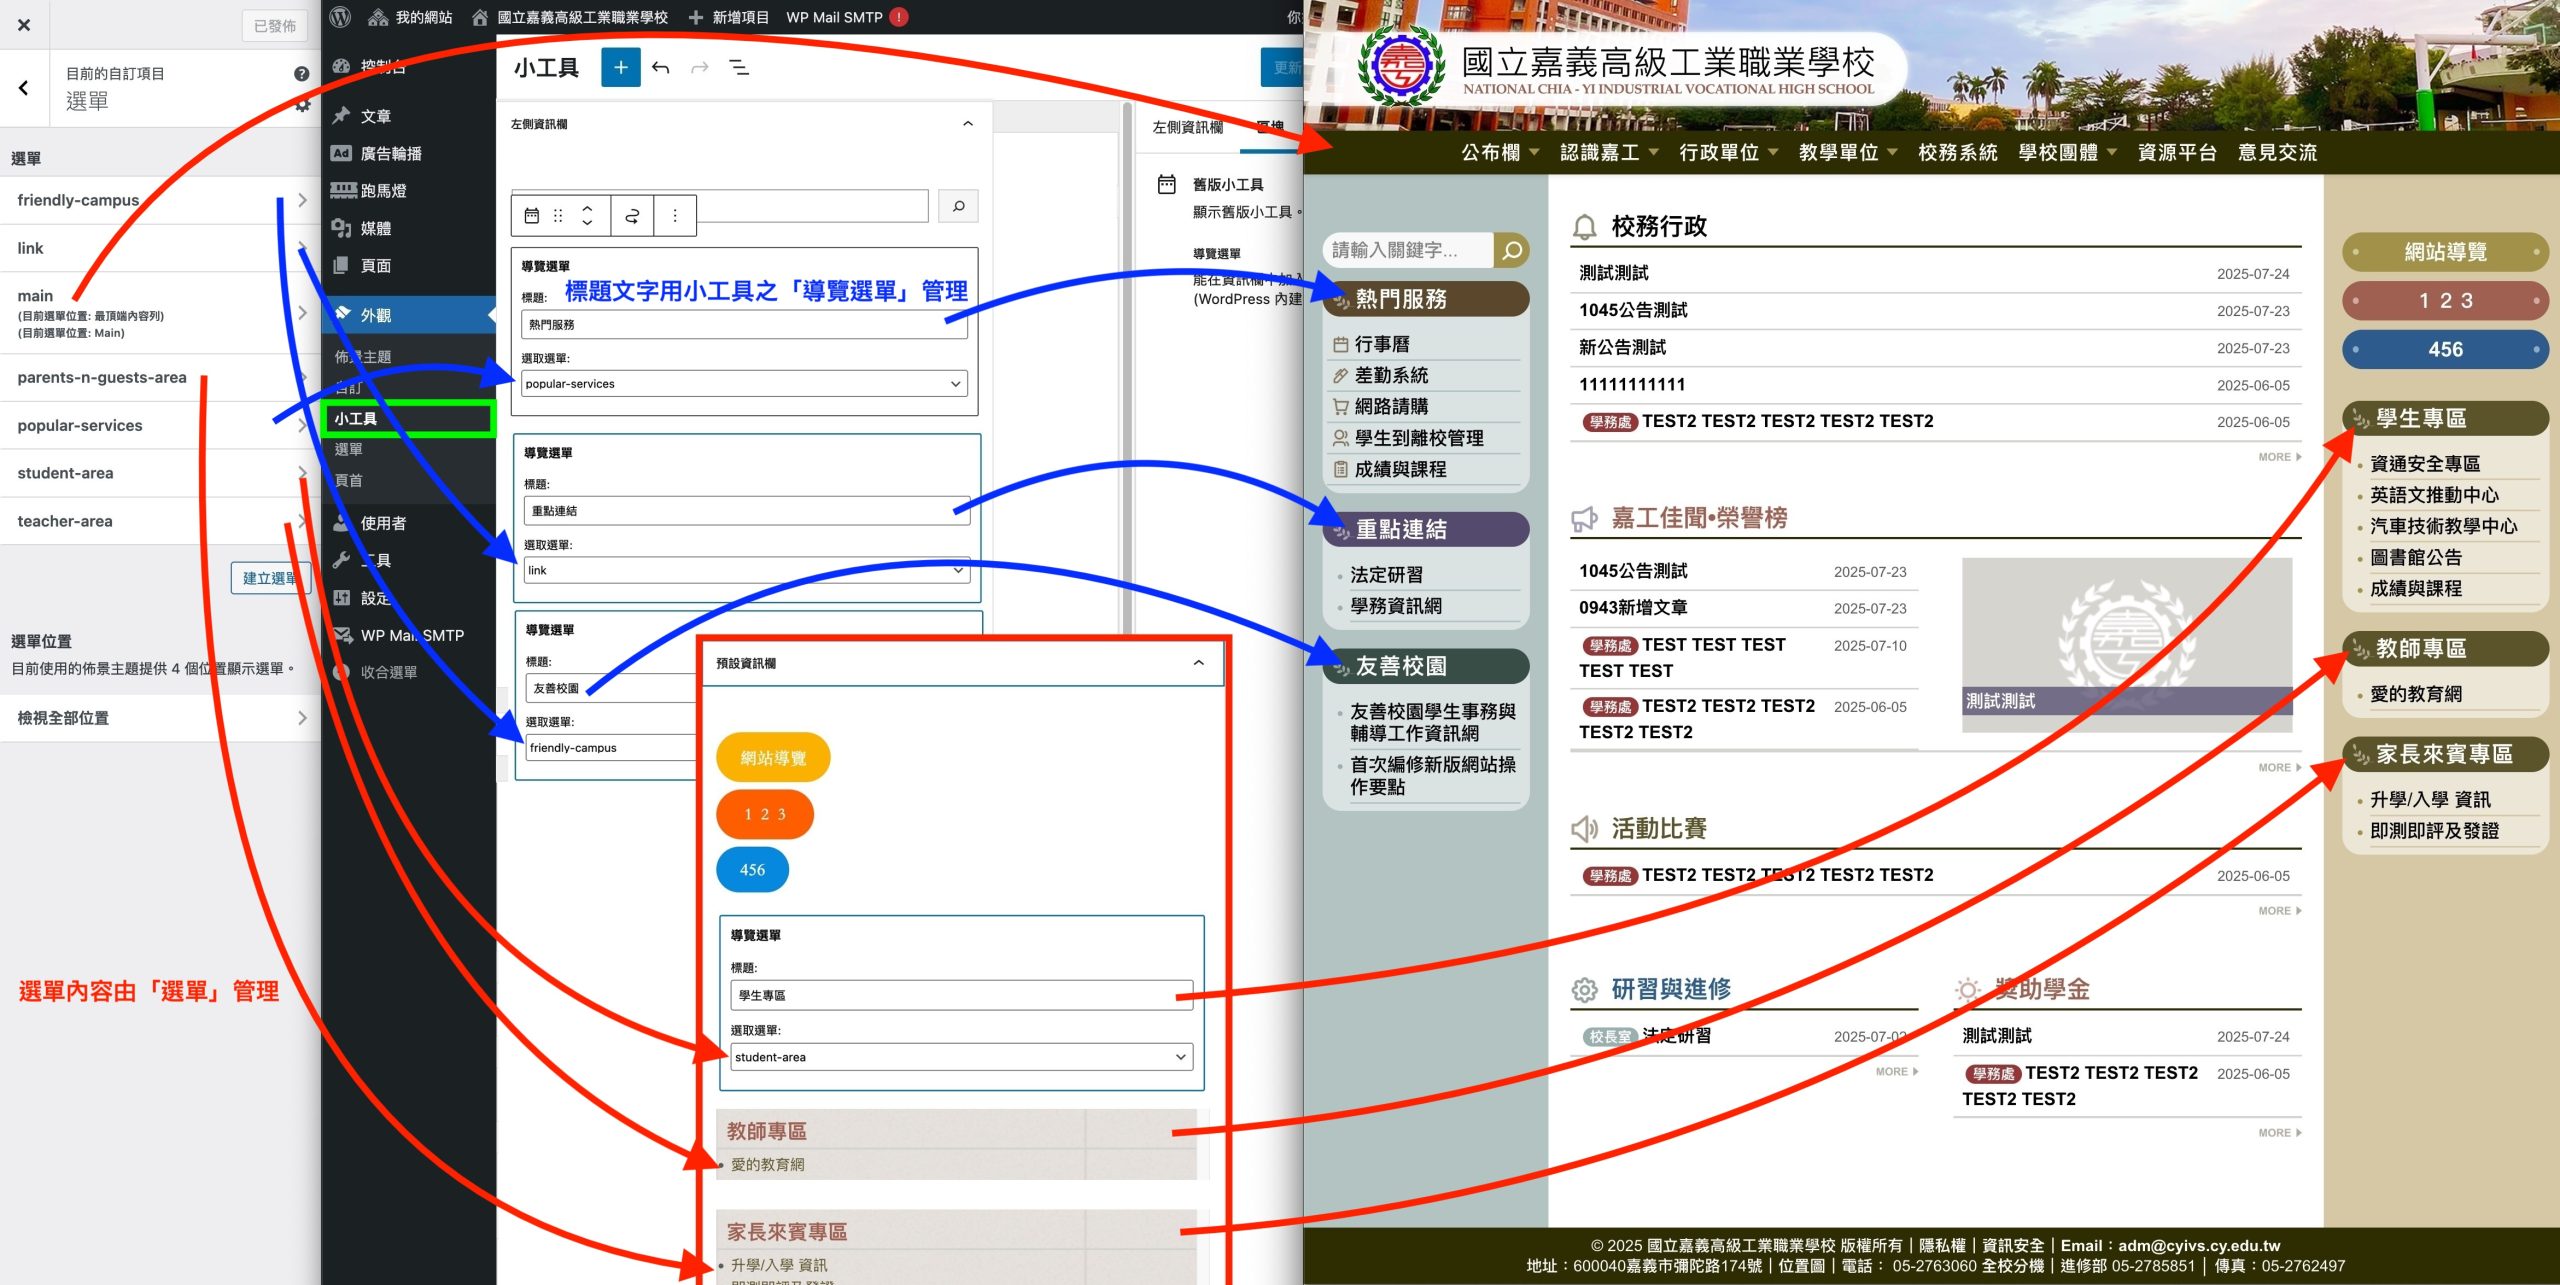Image resolution: width=2560 pixels, height=1285 pixels.
Task: Click 校務系統 in school navigation
Action: coord(1957,153)
